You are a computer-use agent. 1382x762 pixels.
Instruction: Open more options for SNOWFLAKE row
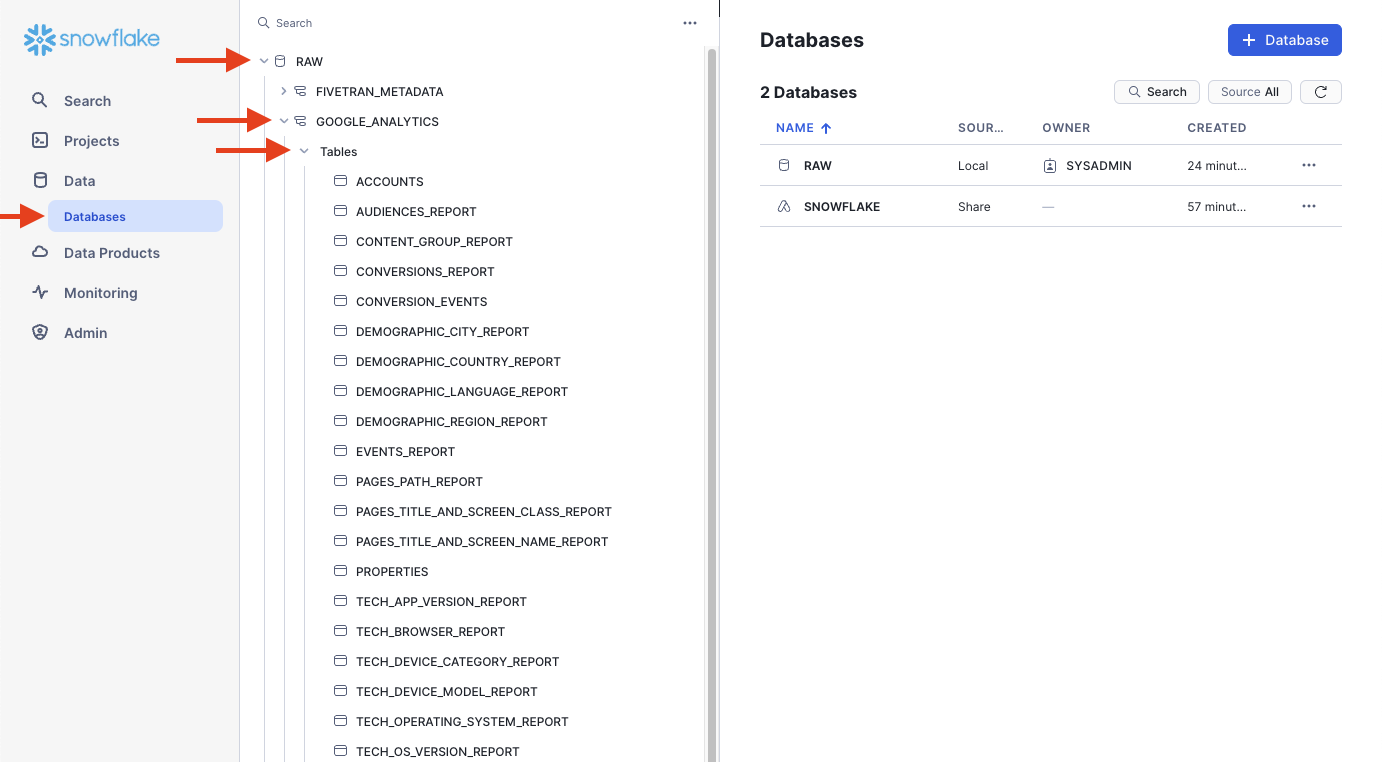1309,207
